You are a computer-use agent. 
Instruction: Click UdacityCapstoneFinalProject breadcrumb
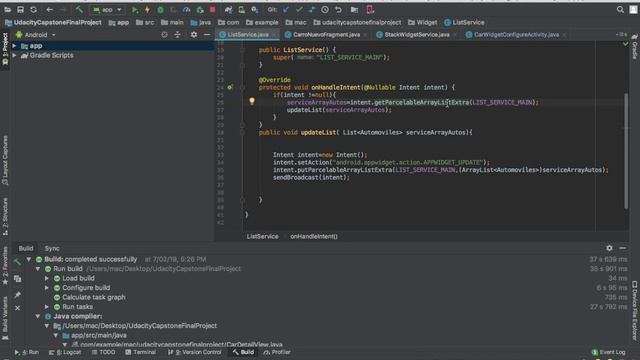53,22
